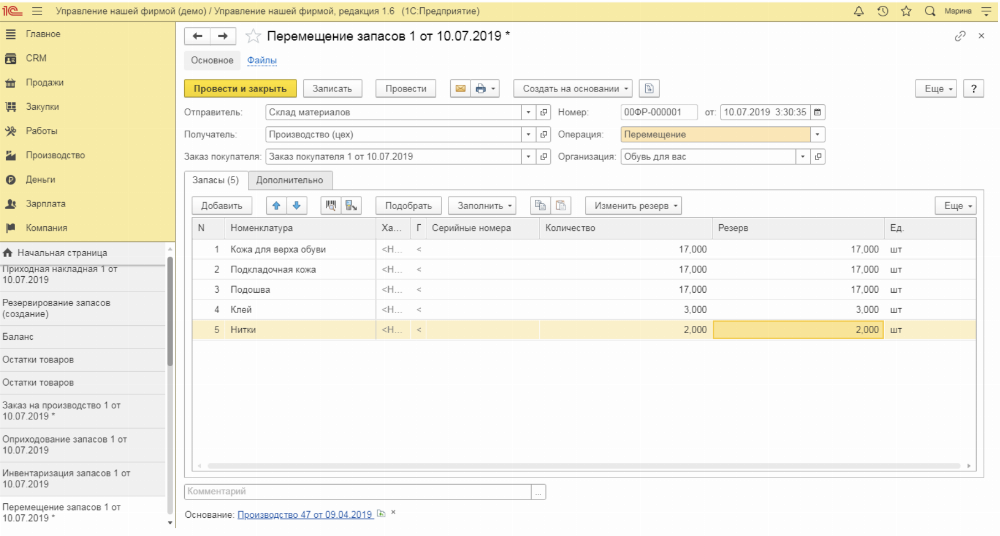The image size is (1000, 536).
Task: Open the help question mark button
Action: [x=973, y=89]
